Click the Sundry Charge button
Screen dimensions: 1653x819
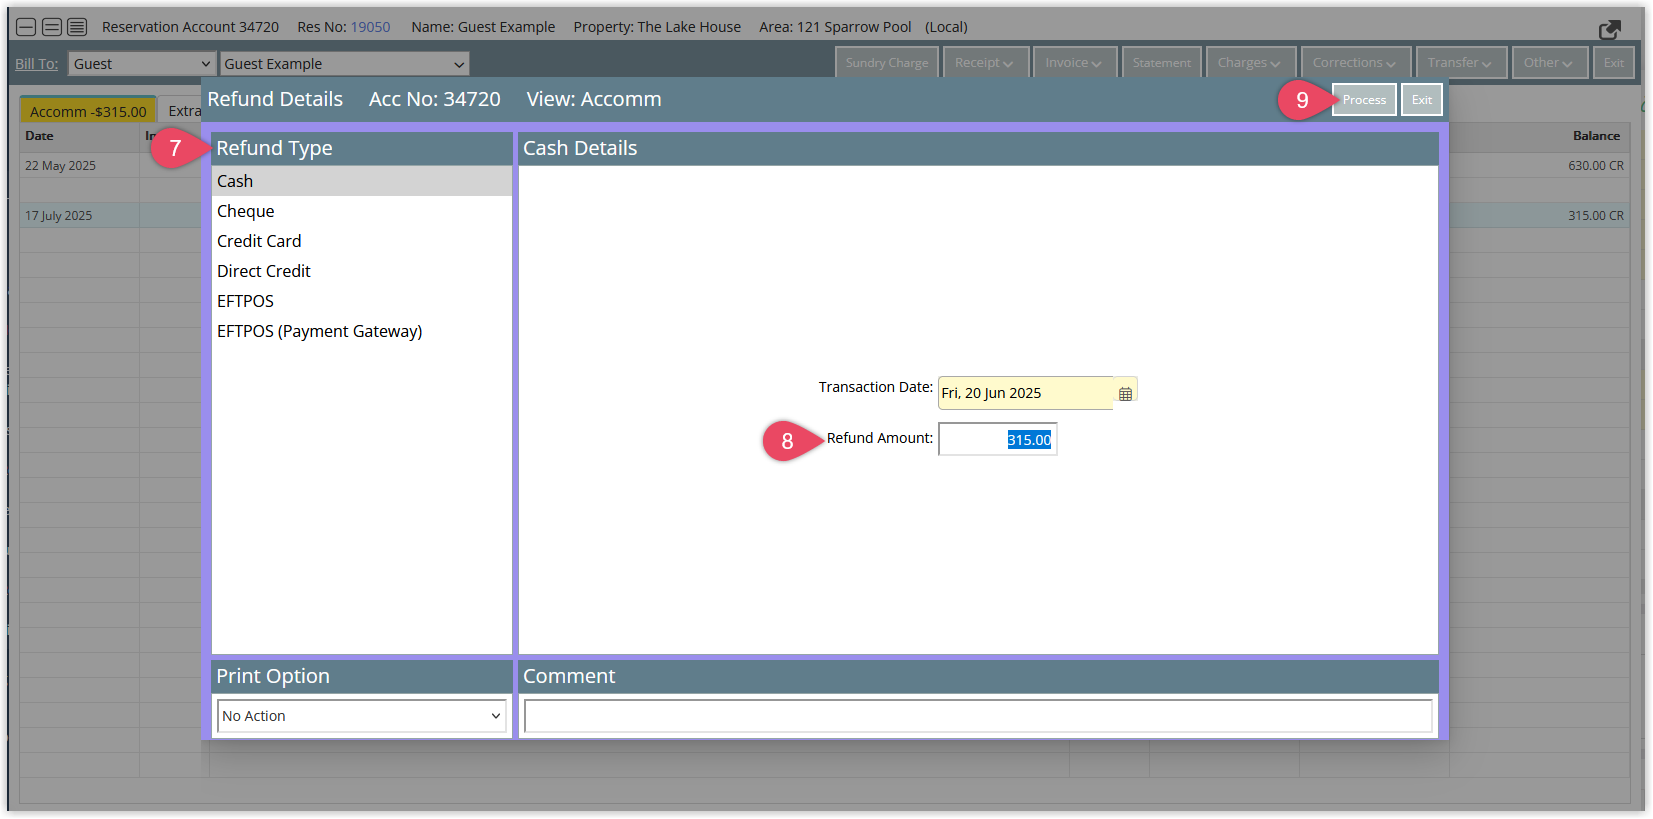tap(887, 63)
